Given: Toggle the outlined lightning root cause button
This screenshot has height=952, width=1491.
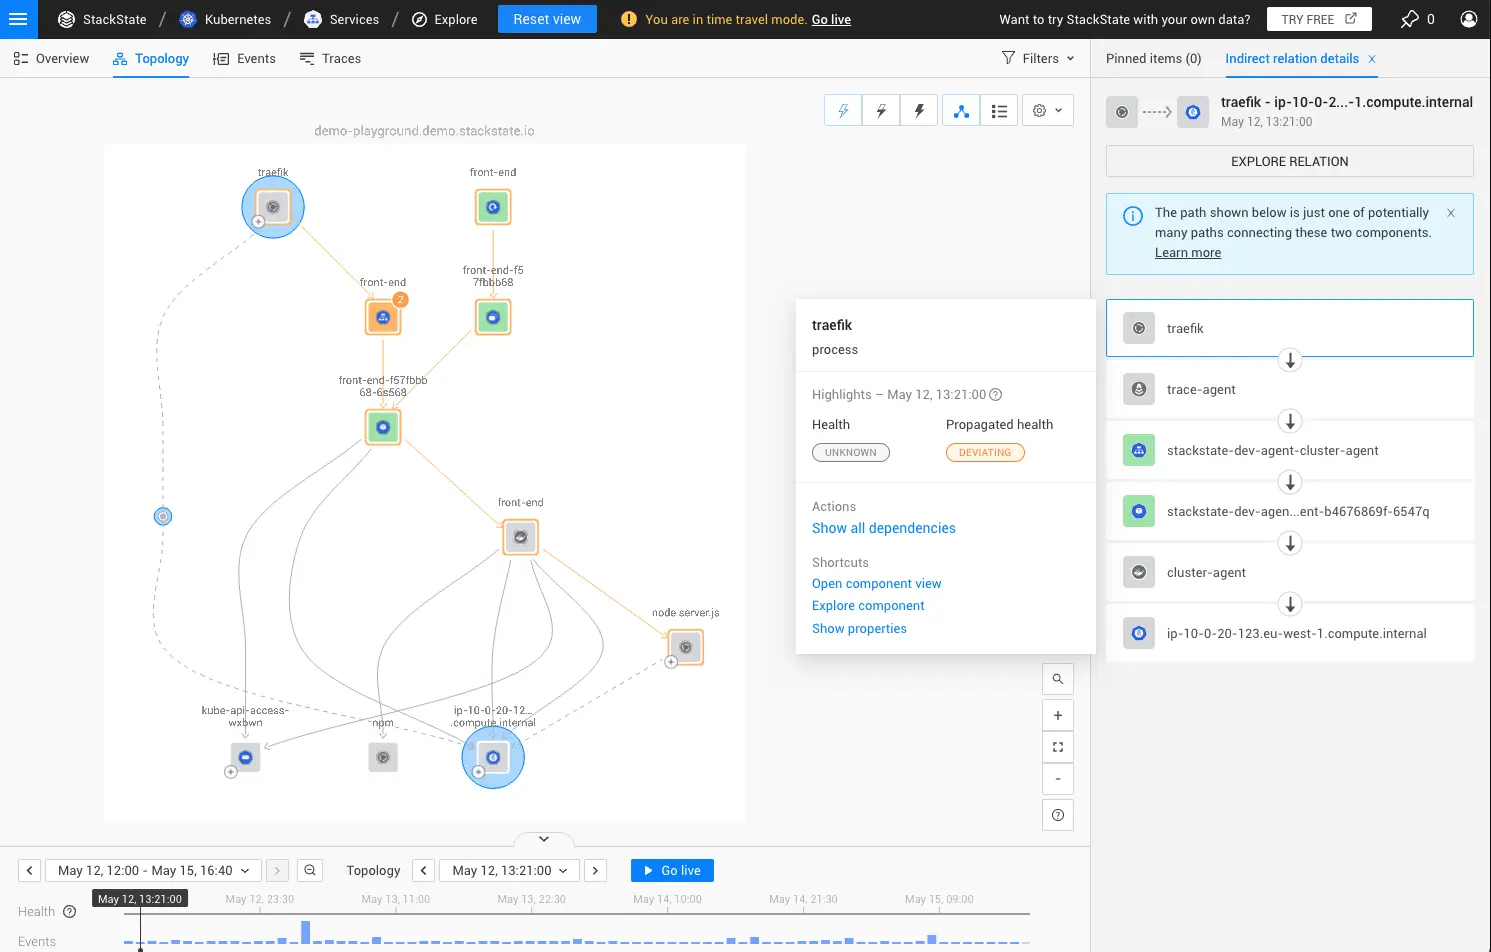Looking at the screenshot, I should pos(843,110).
